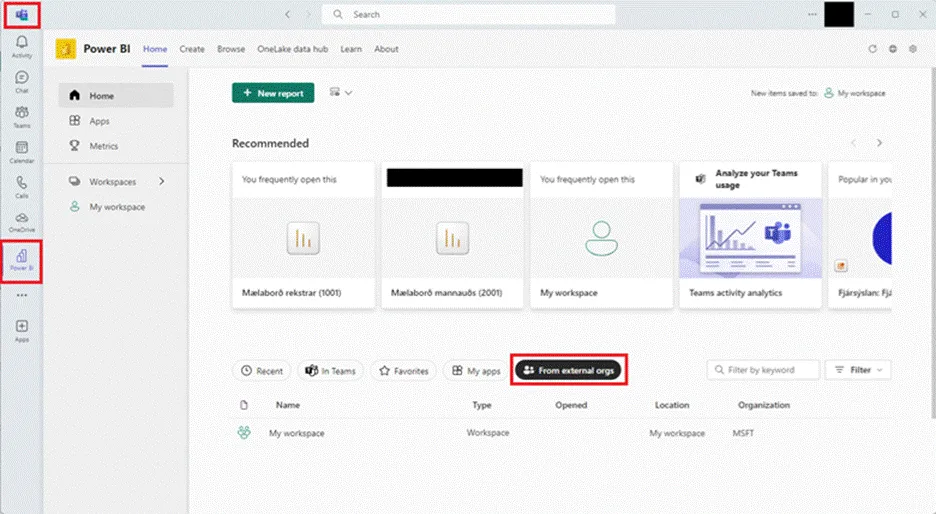Image resolution: width=936 pixels, height=514 pixels.
Task: Switch to the Home tab
Action: click(155, 49)
